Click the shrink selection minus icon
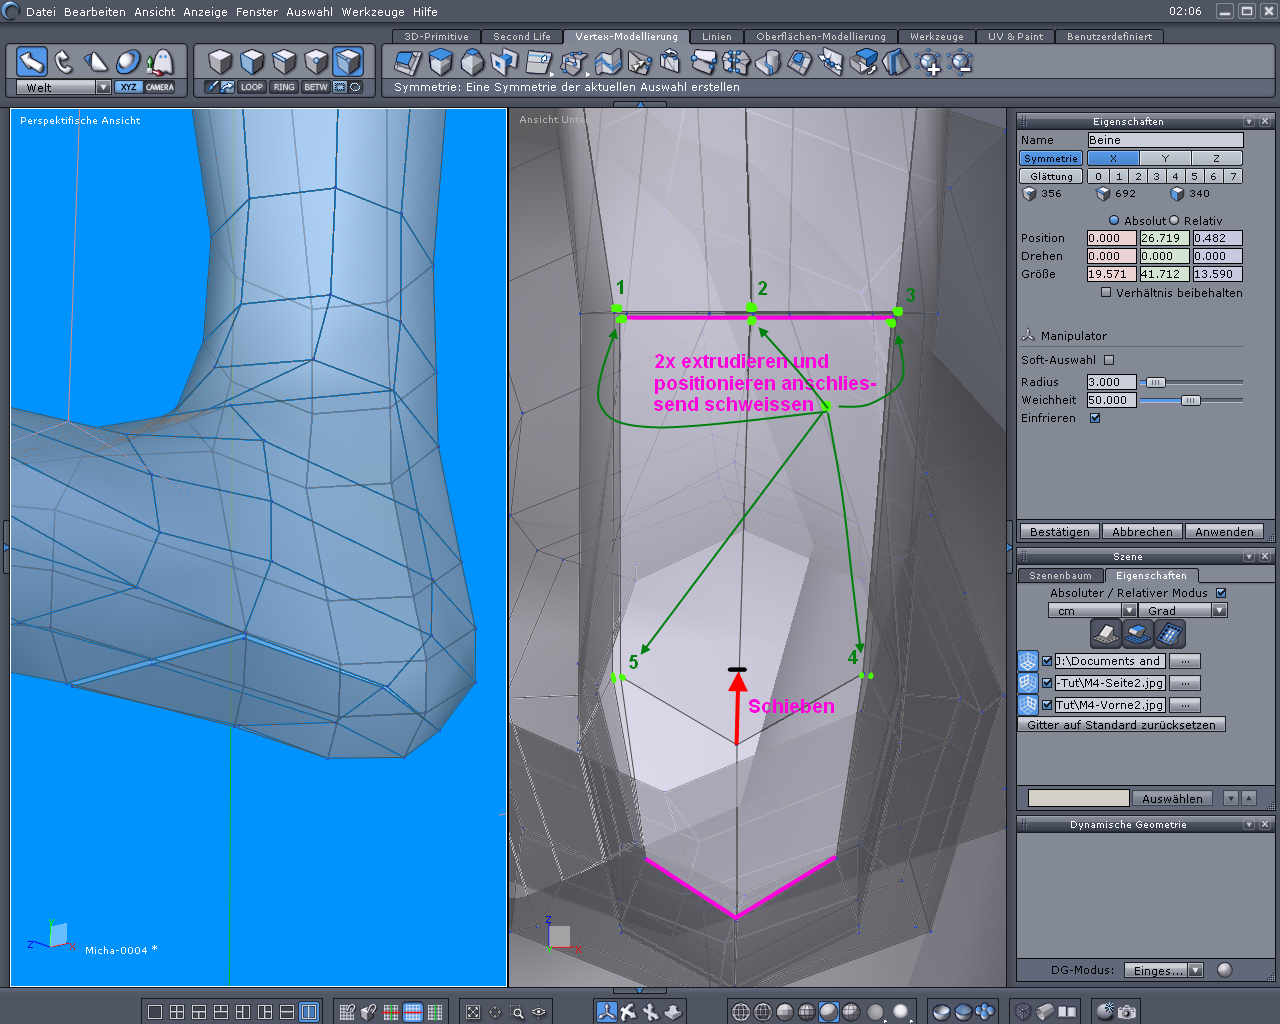 [x=960, y=63]
